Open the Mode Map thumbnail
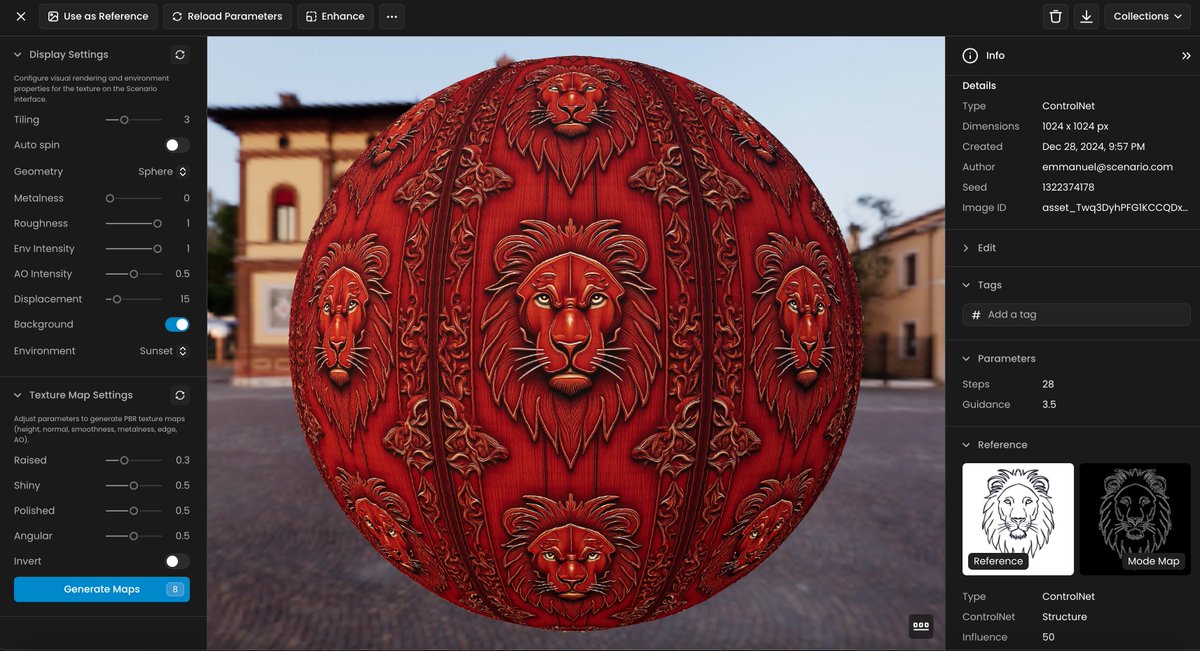The width and height of the screenshot is (1200, 651). click(x=1135, y=519)
